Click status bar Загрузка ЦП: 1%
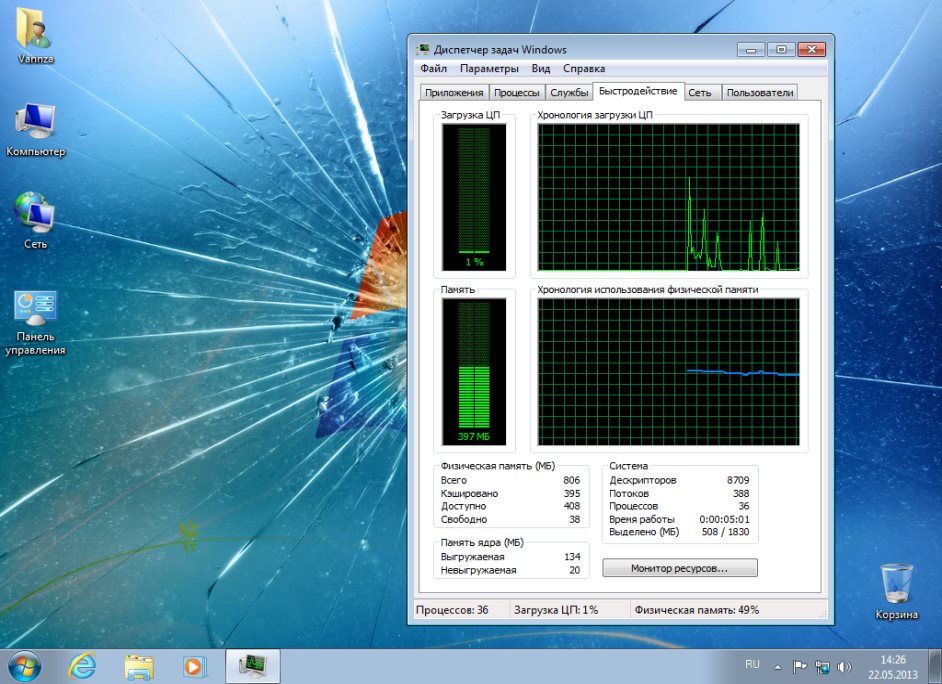 (x=556, y=610)
